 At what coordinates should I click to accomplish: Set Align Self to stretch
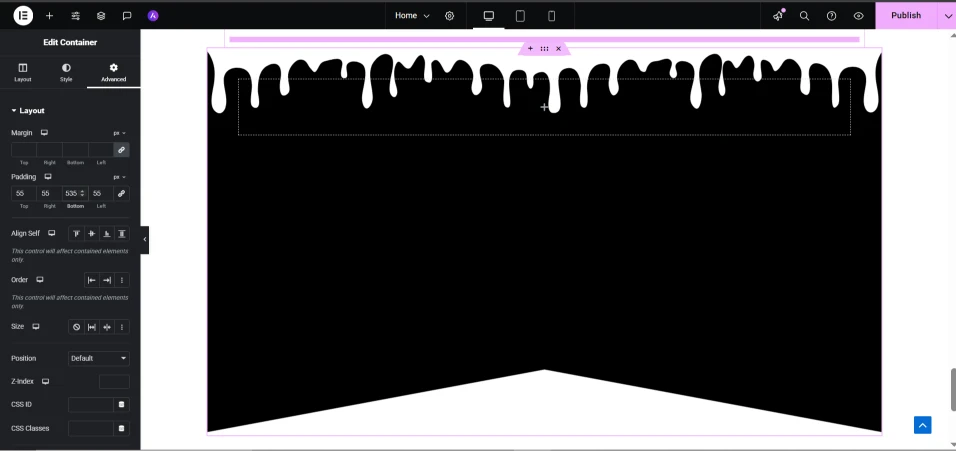[122, 233]
